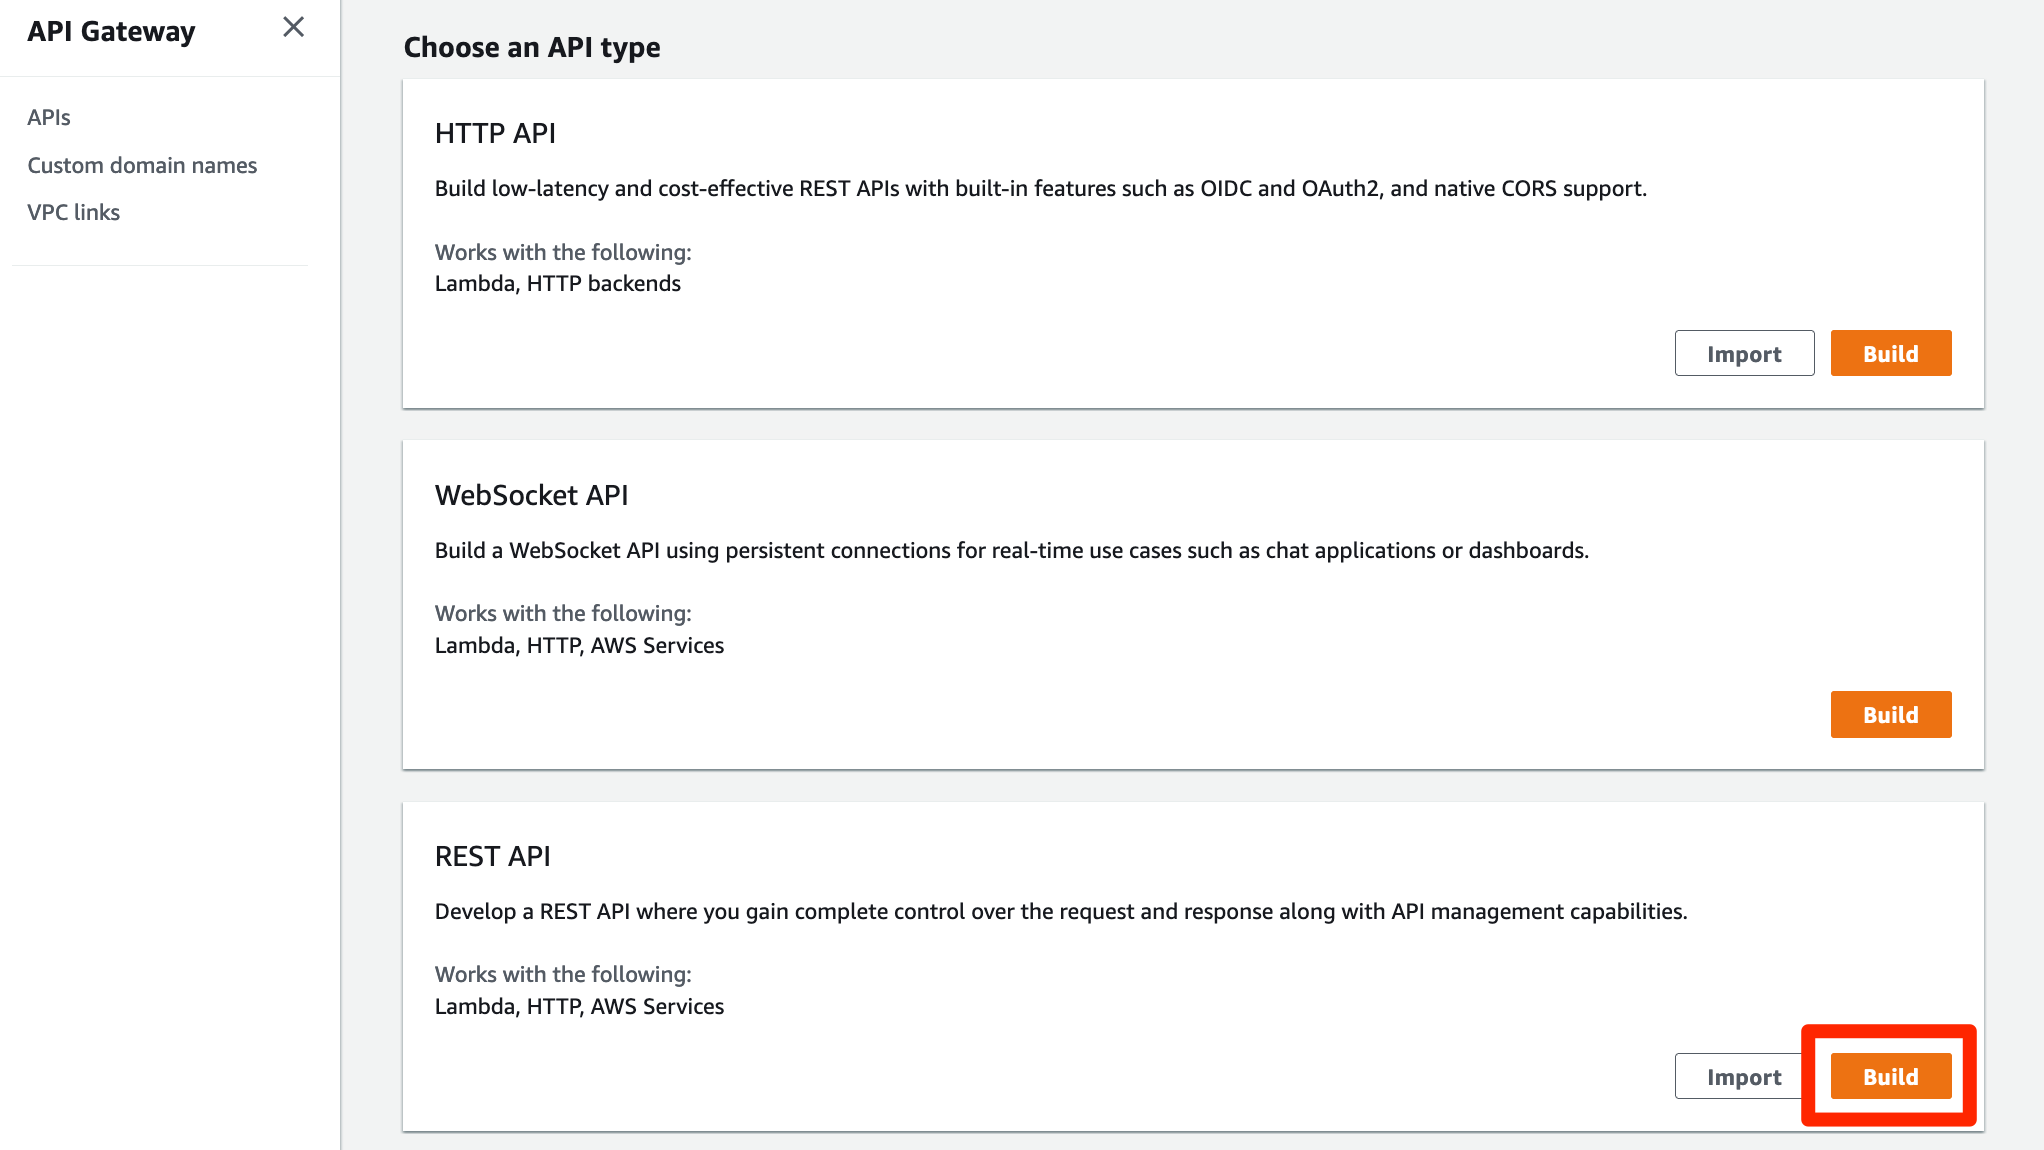Click the REST API complete control description
Image resolution: width=2044 pixels, height=1150 pixels.
[x=1060, y=911]
